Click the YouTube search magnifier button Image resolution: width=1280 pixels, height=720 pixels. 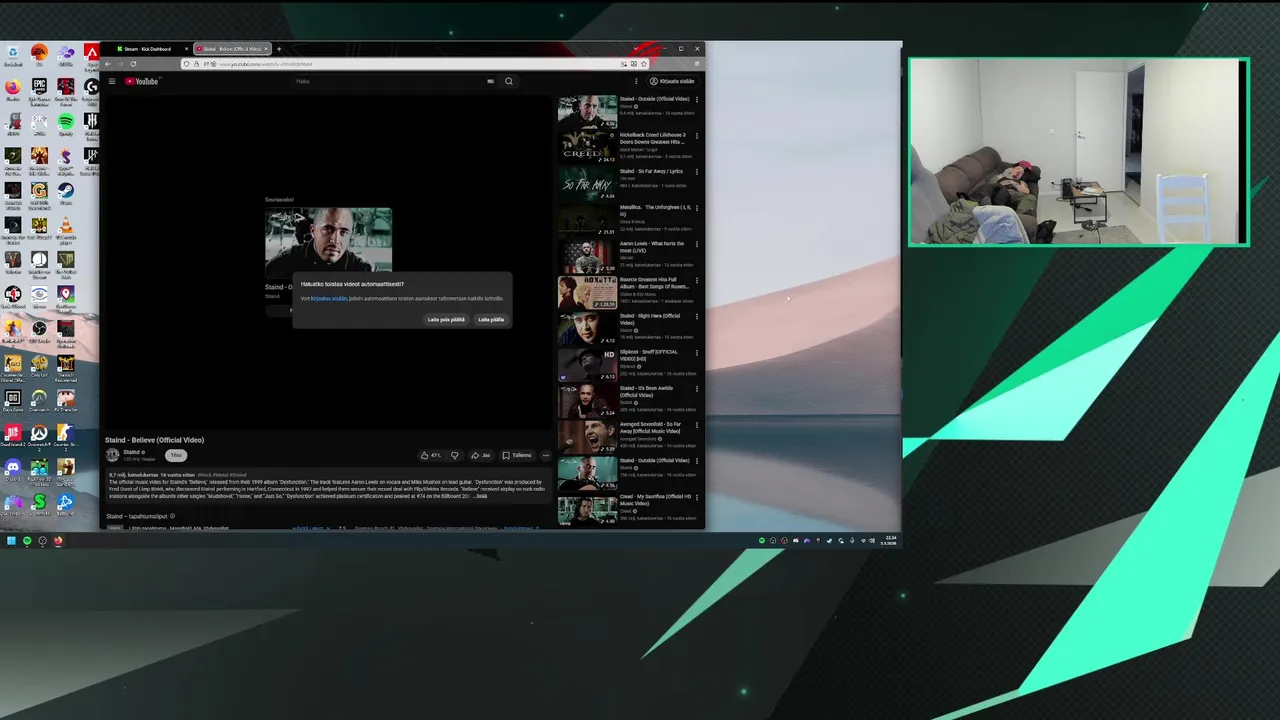click(509, 81)
